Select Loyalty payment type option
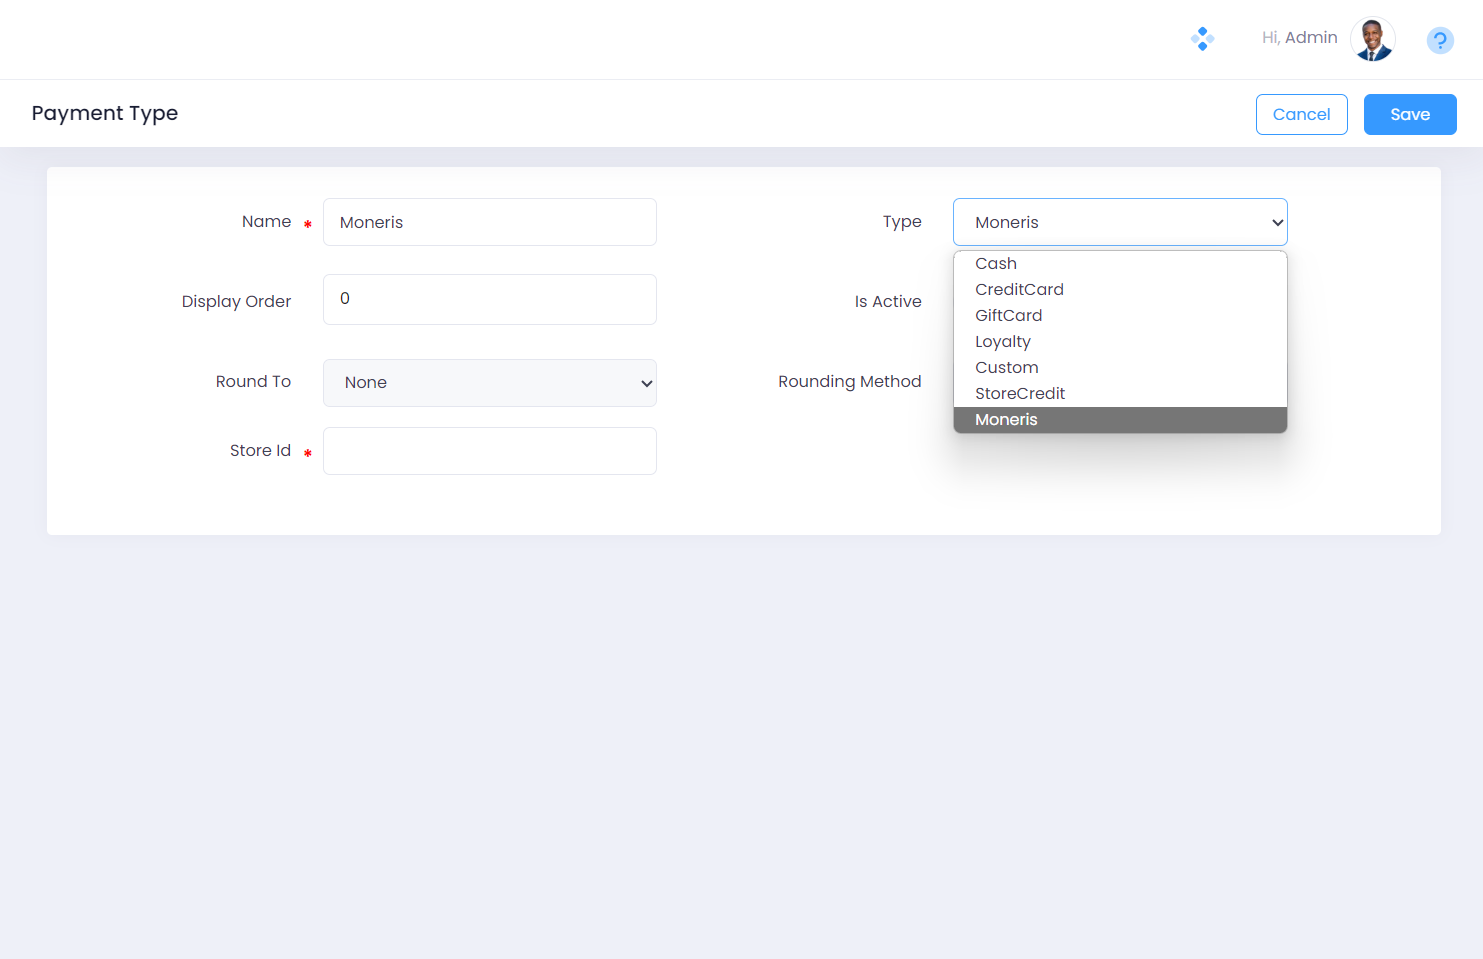The image size is (1483, 959). click(x=1002, y=342)
